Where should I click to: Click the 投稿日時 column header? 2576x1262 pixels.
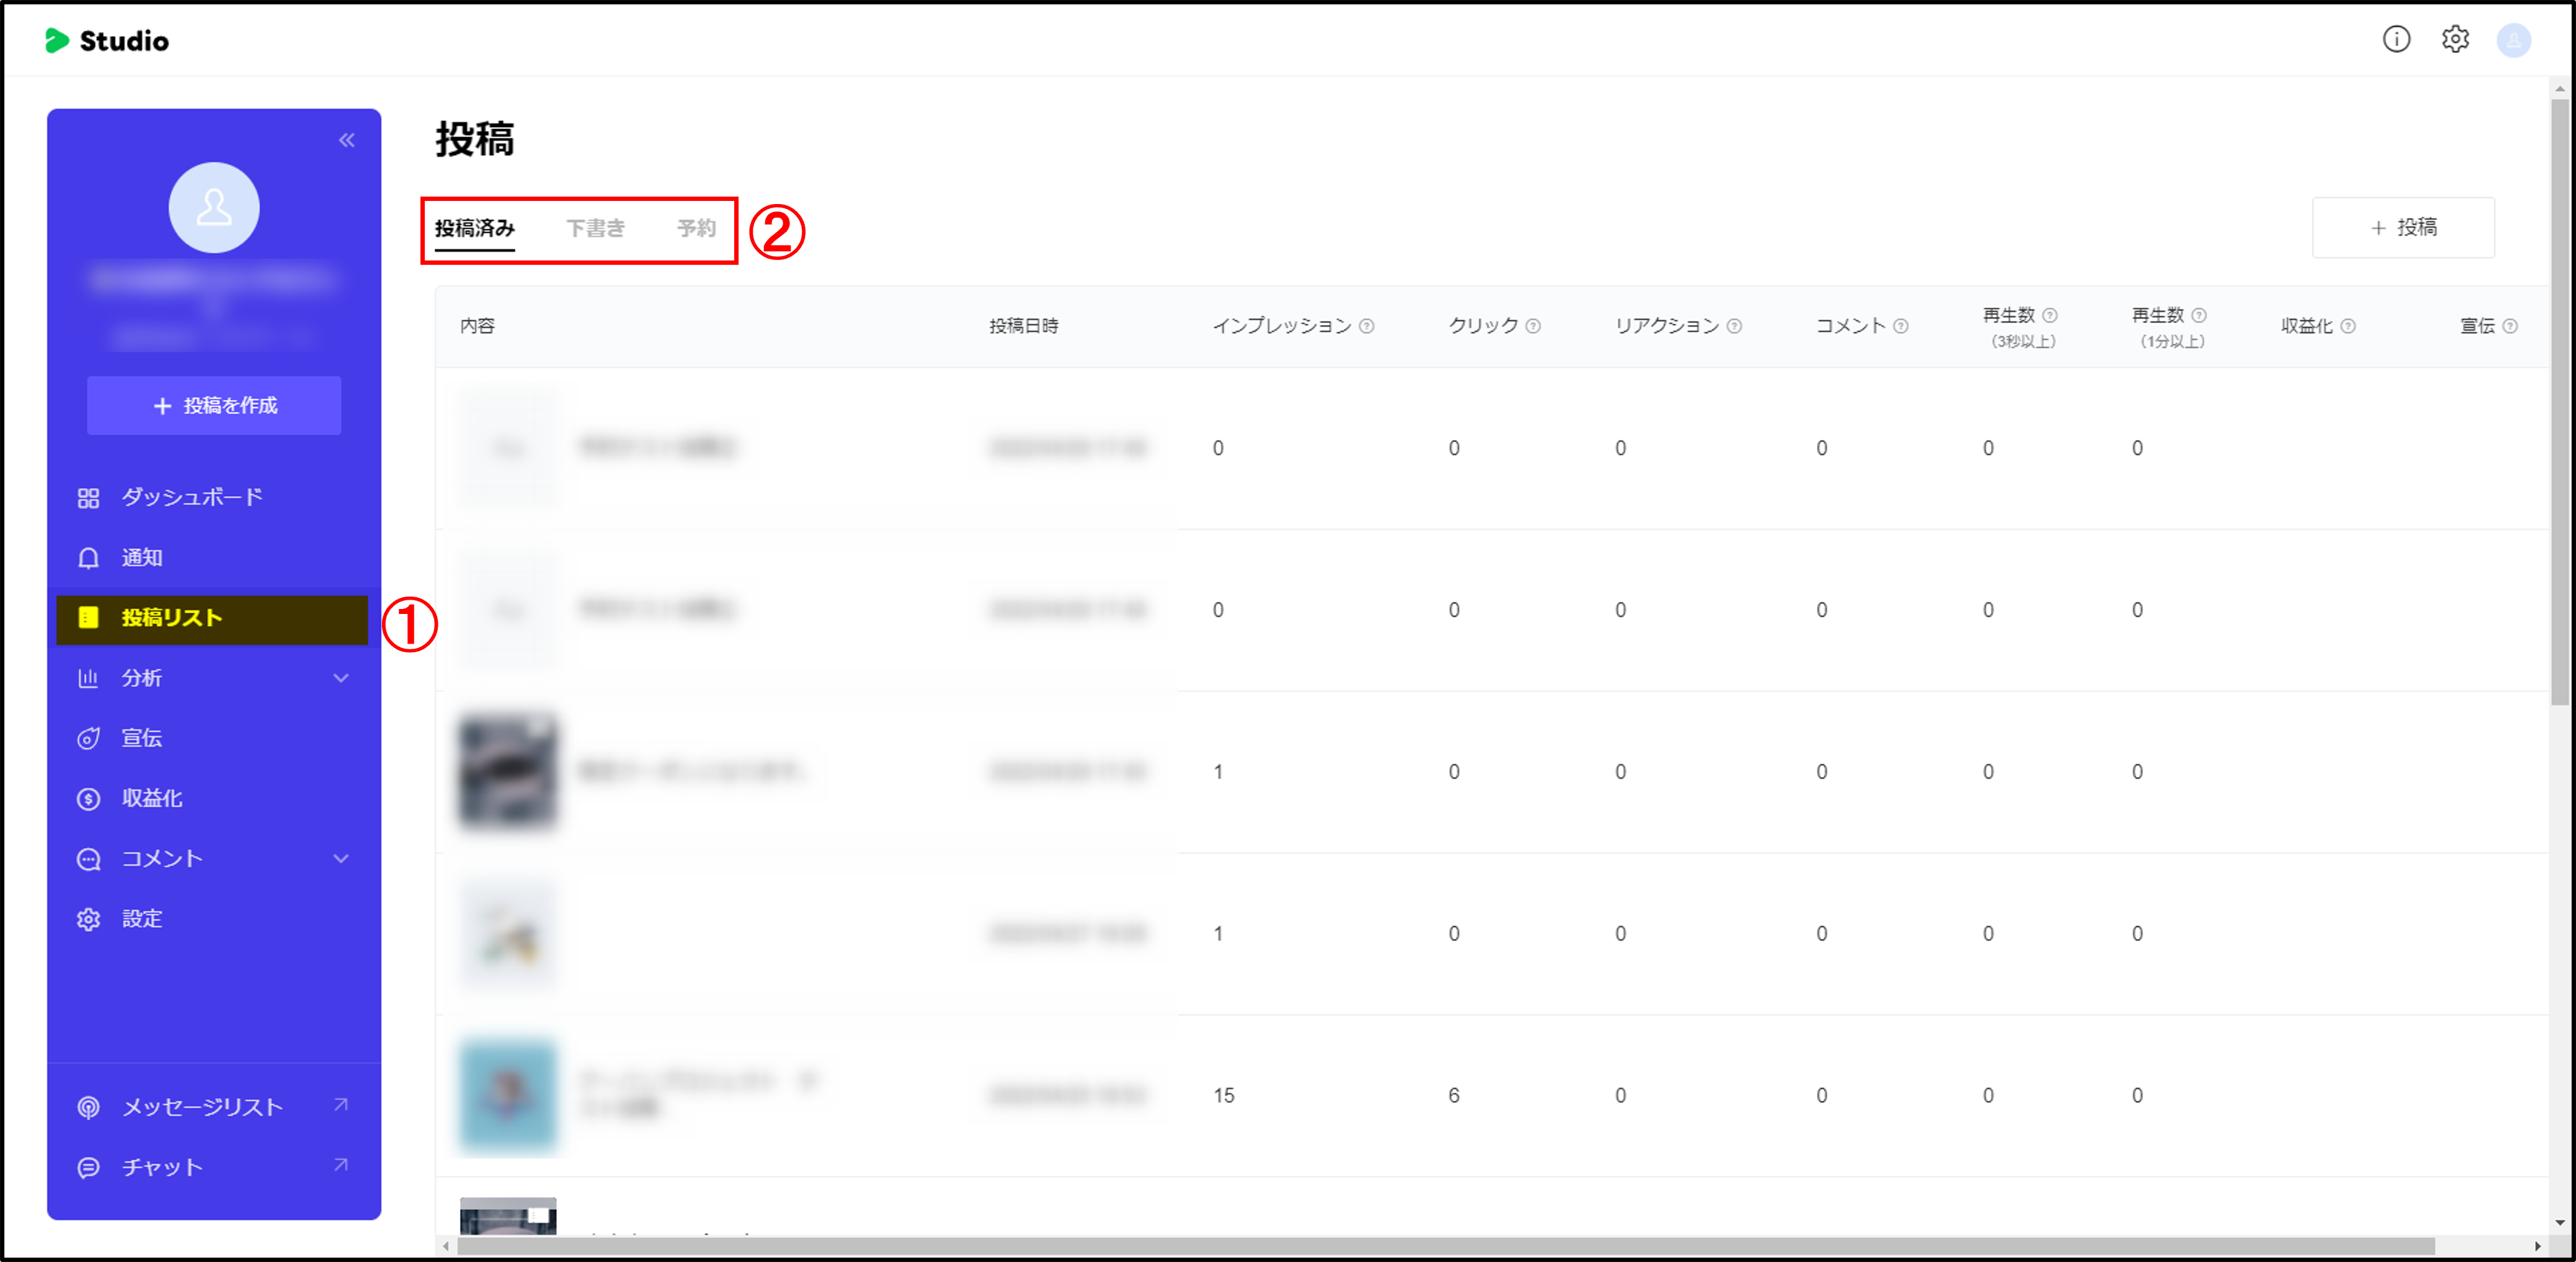point(1023,326)
